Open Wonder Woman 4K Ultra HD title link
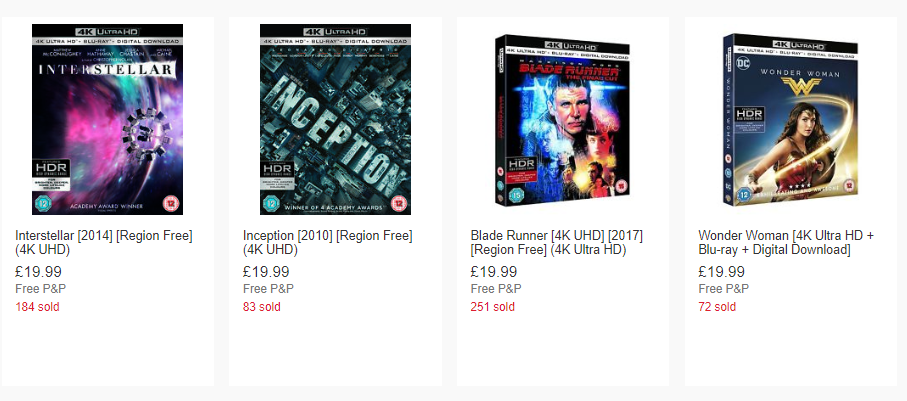The image size is (907, 401). 786,243
